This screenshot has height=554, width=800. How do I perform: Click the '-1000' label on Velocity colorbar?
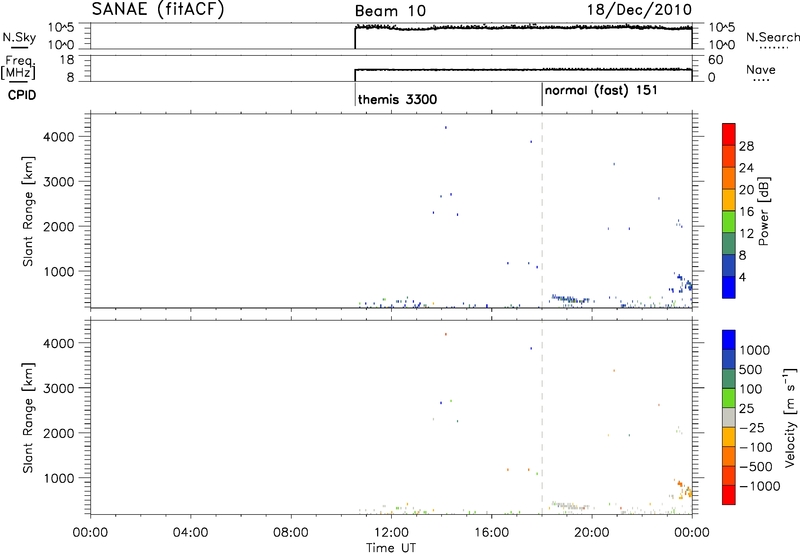759,486
